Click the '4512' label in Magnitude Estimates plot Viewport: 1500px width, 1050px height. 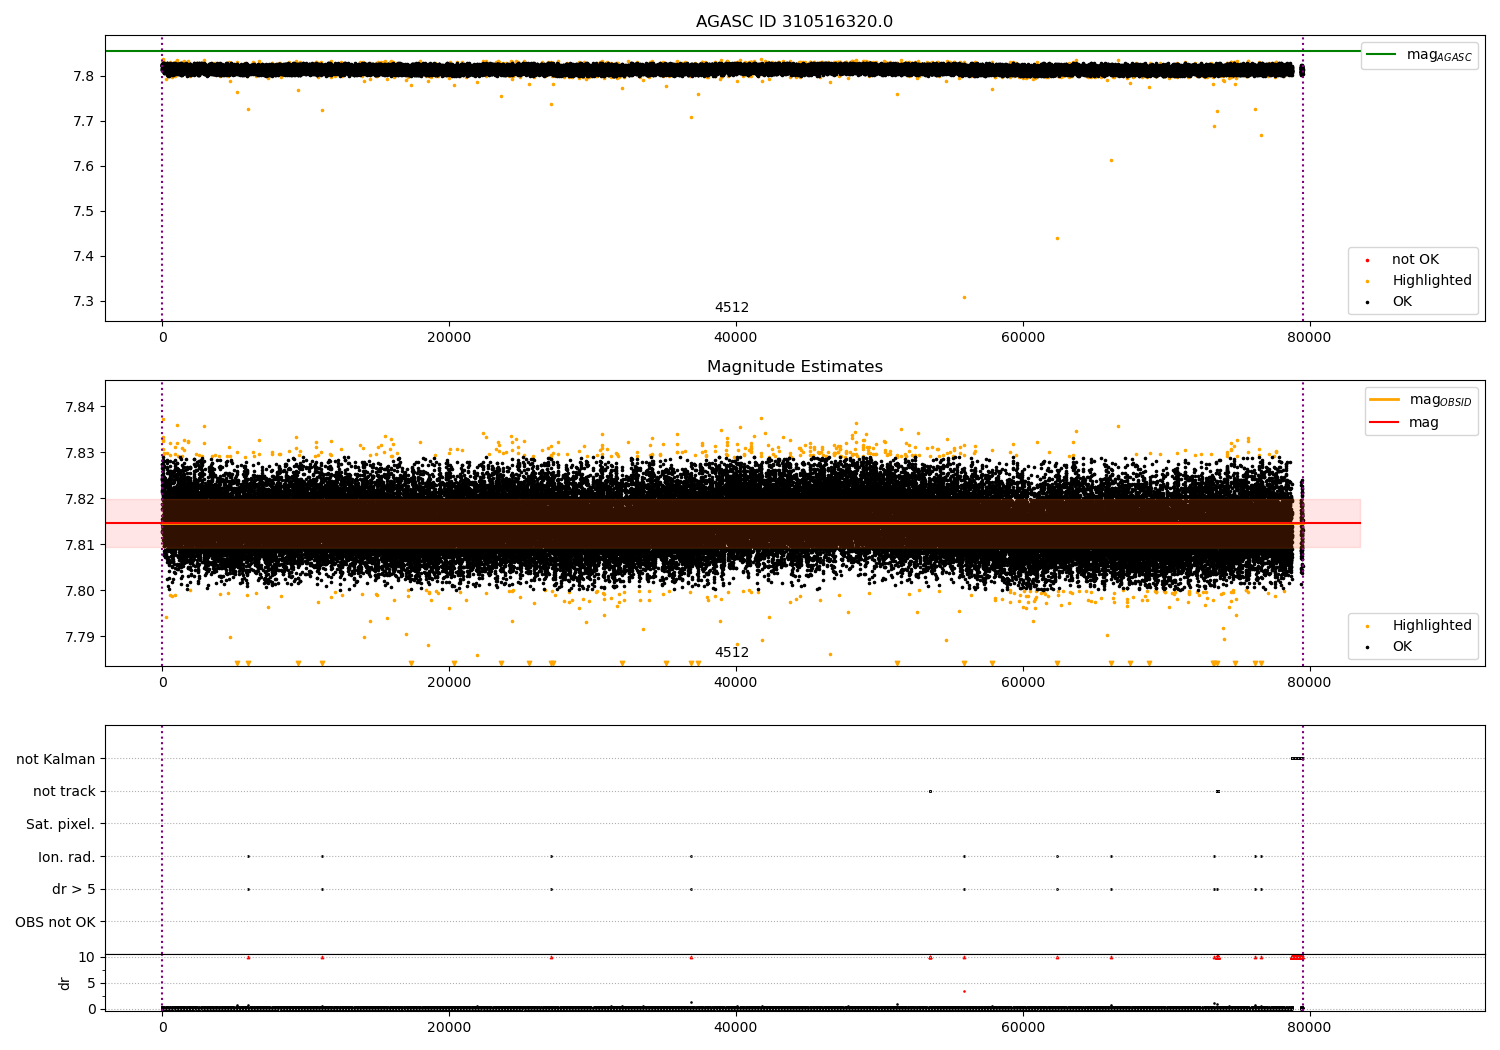tap(731, 653)
